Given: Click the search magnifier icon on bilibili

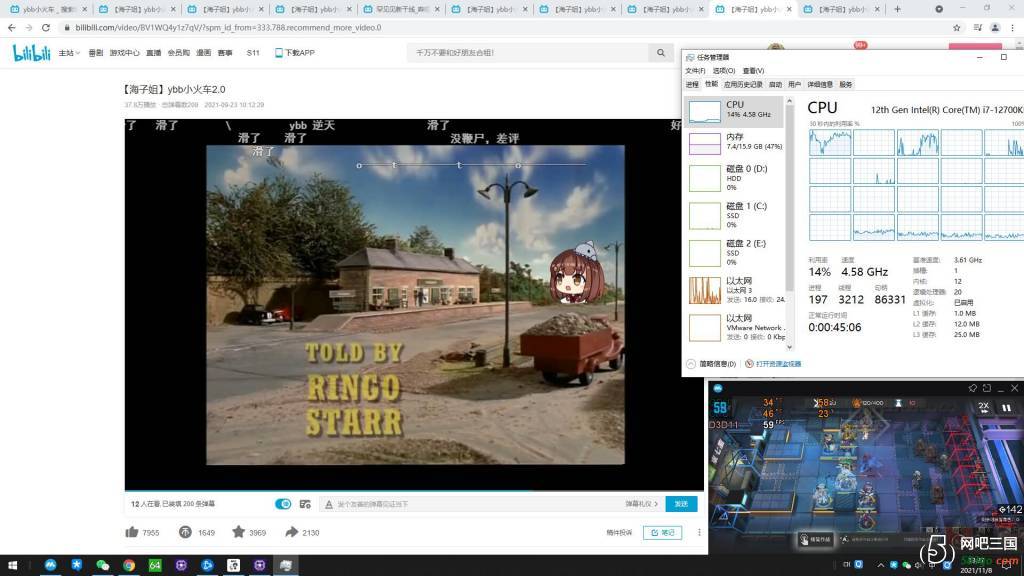Looking at the screenshot, I should pos(661,53).
